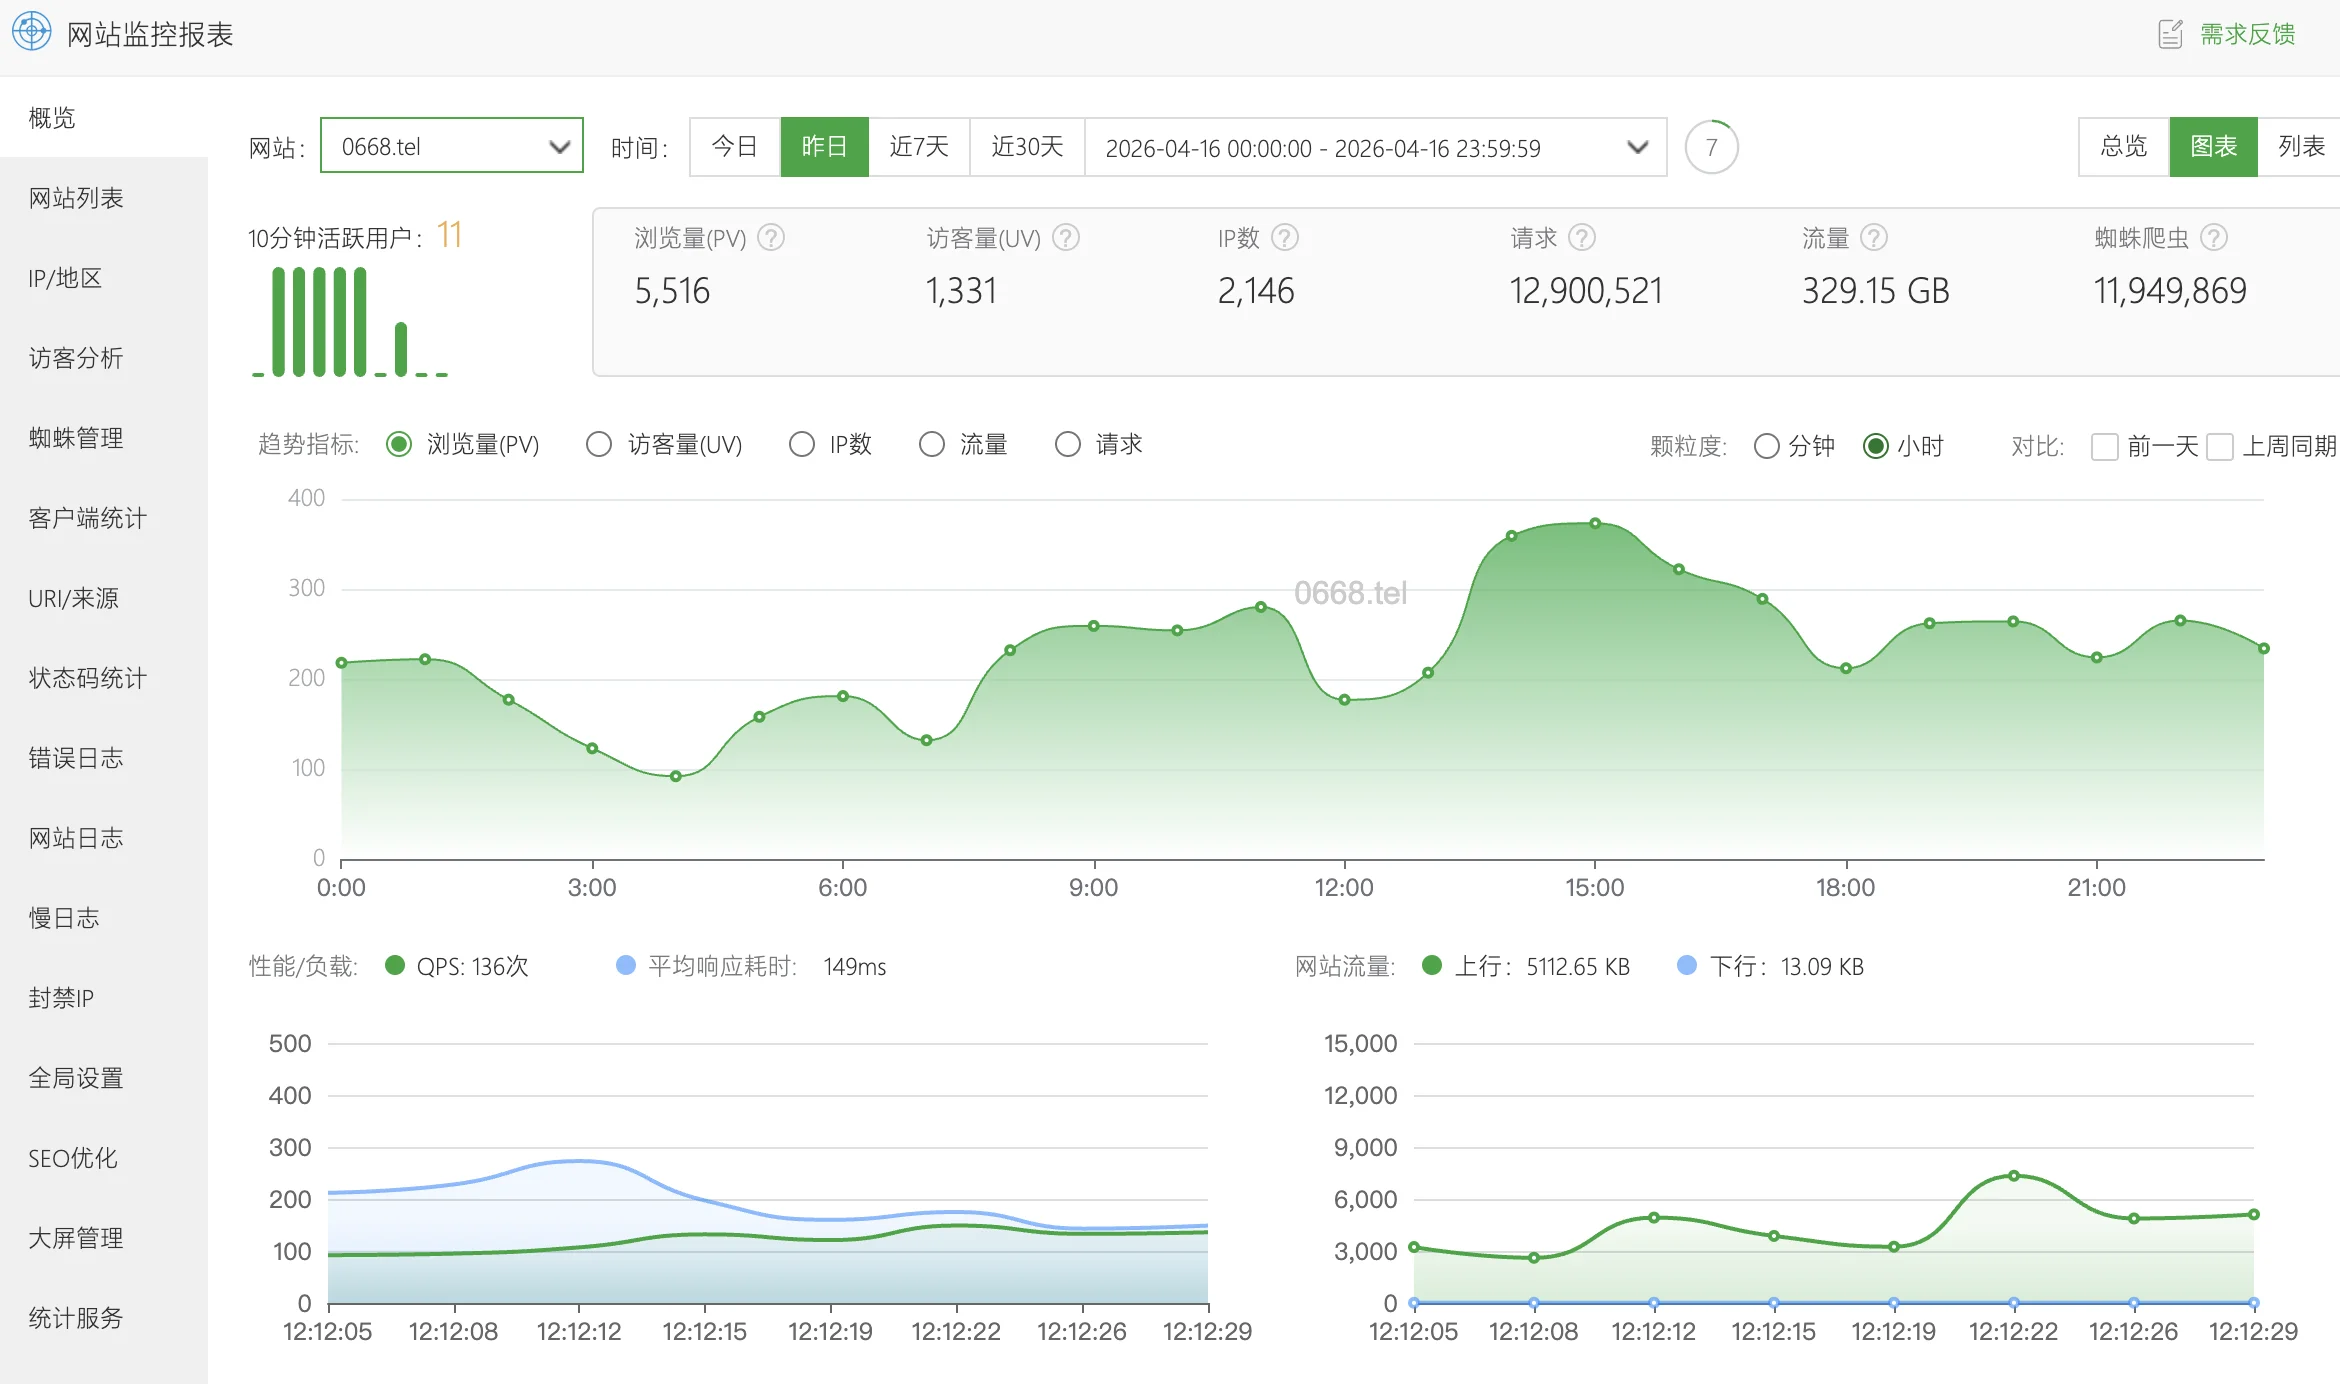This screenshot has height=1384, width=2340.
Task: Click help icon beside 访客量(UV) stat
Action: (1066, 238)
